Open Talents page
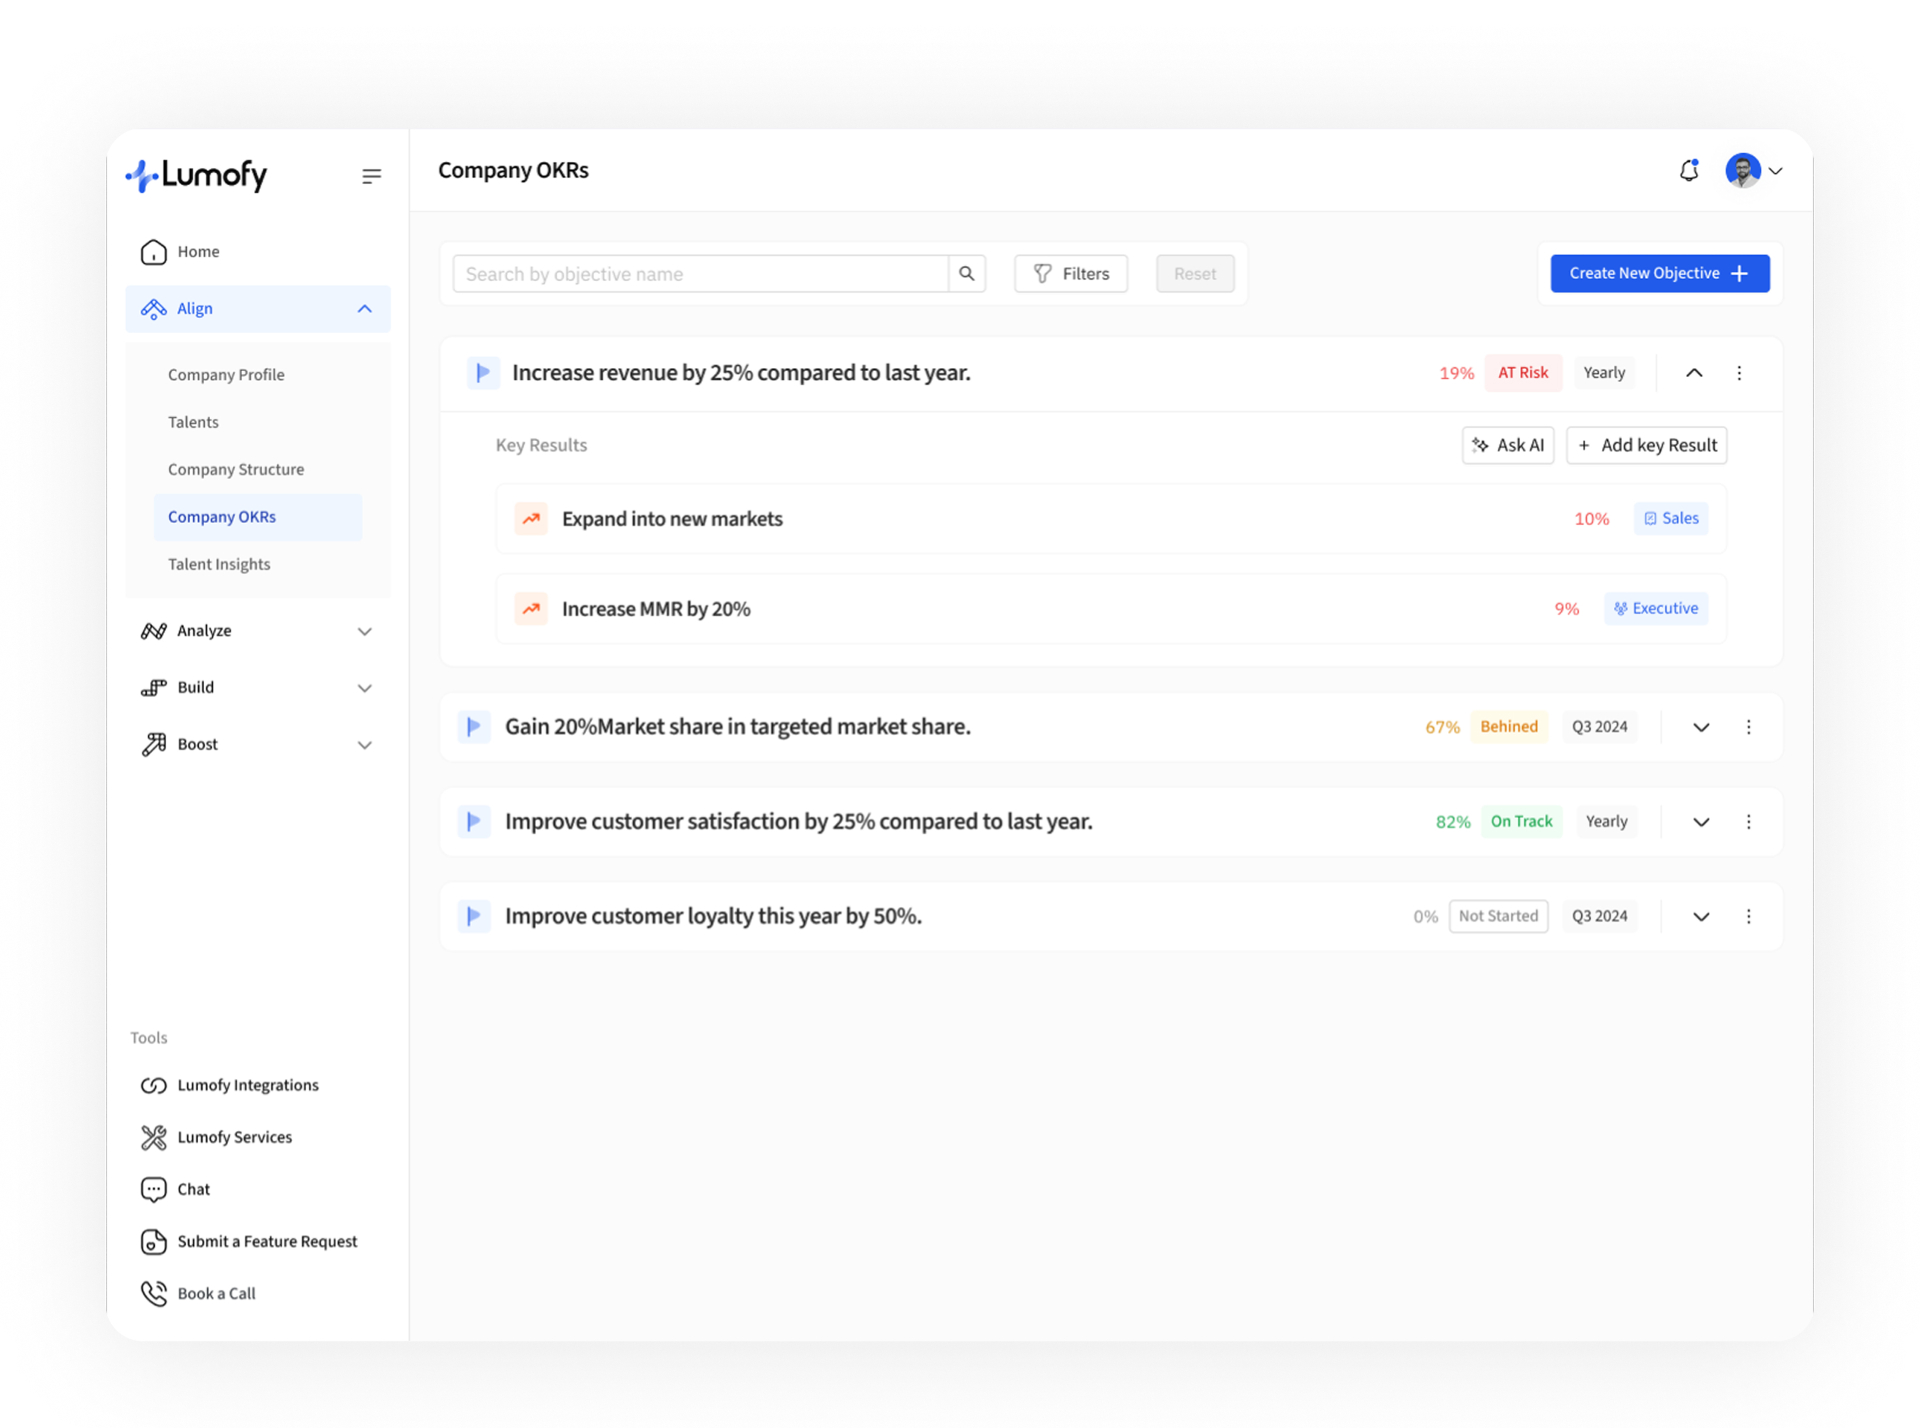The image size is (1920, 1428). coord(193,422)
